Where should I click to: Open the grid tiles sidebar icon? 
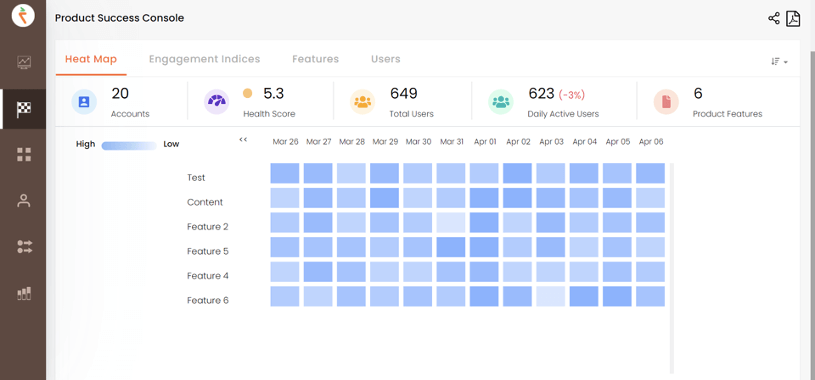(24, 154)
